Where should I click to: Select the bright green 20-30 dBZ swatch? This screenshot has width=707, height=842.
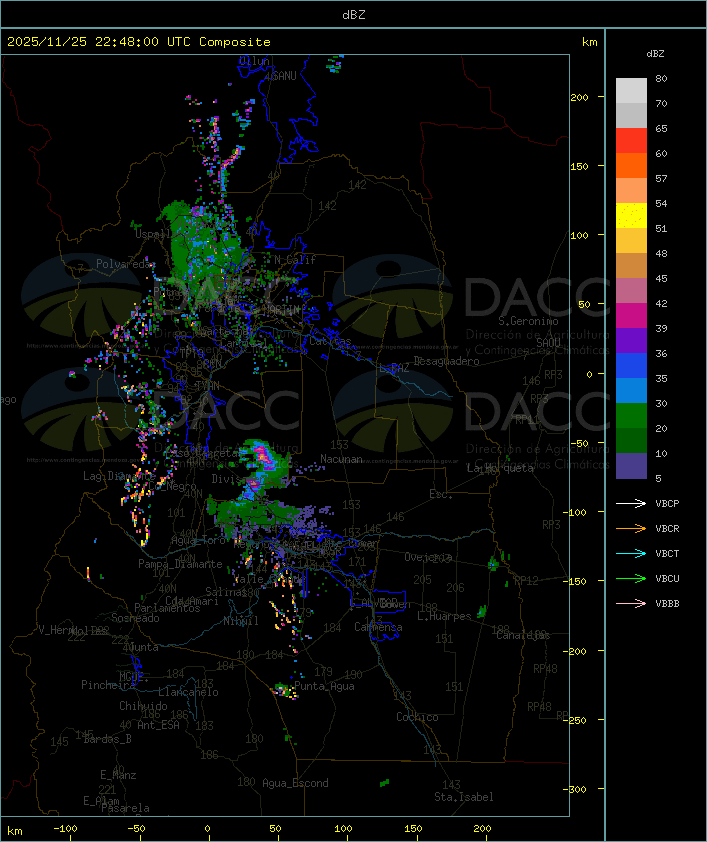click(631, 416)
